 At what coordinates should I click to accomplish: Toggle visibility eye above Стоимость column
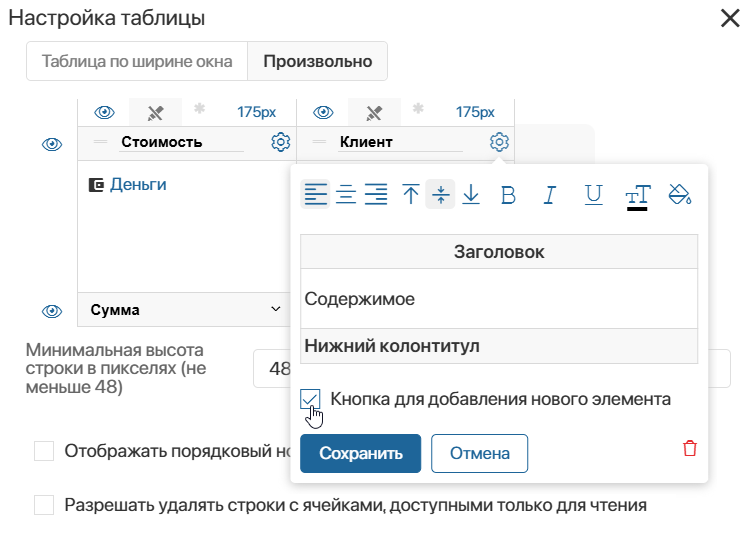pos(104,112)
